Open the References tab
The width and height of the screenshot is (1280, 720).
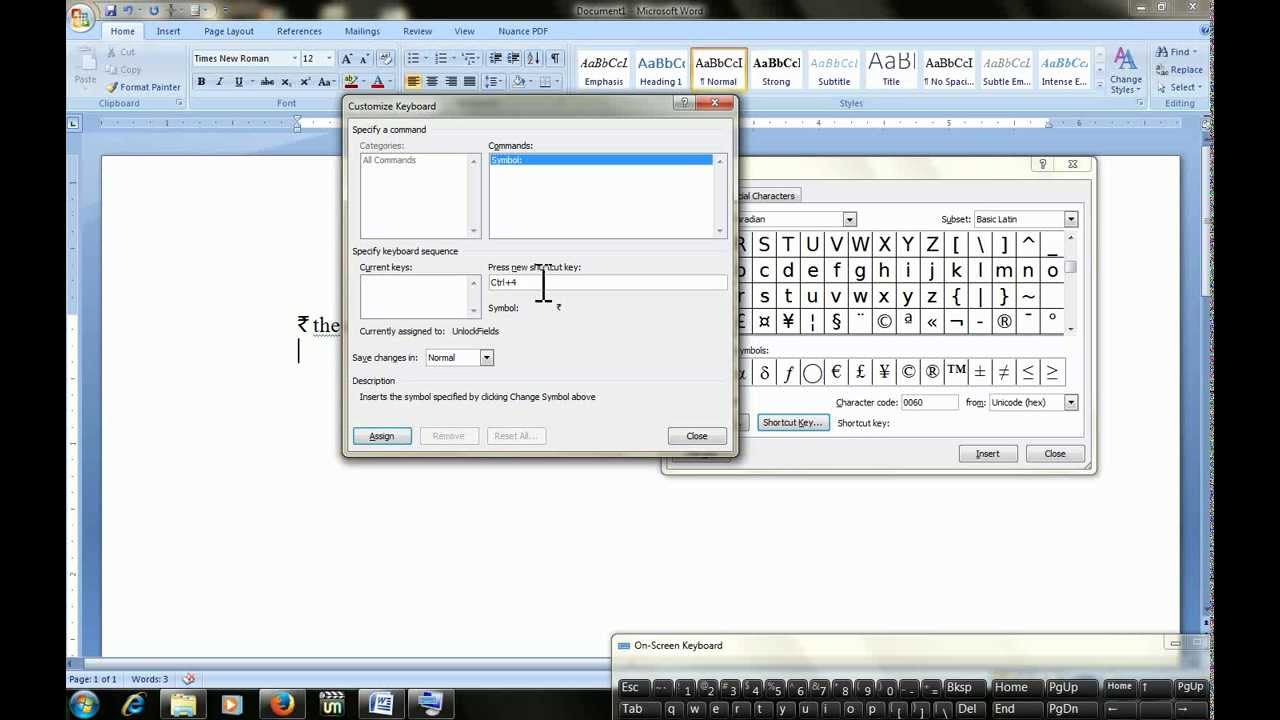299,31
